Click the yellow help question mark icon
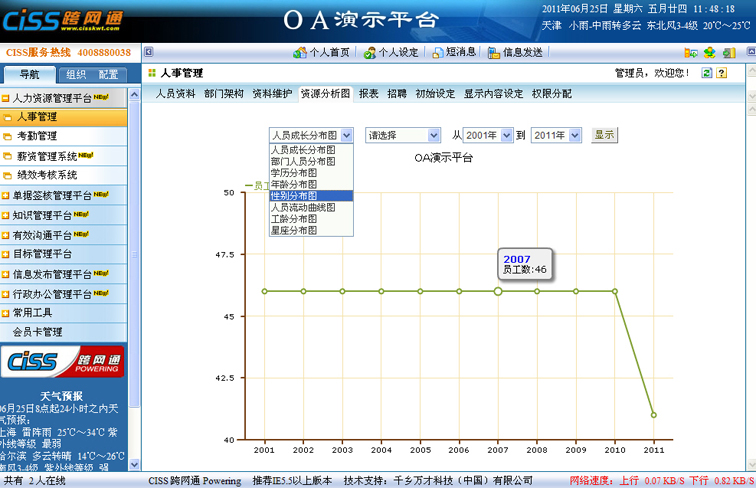 tap(722, 73)
